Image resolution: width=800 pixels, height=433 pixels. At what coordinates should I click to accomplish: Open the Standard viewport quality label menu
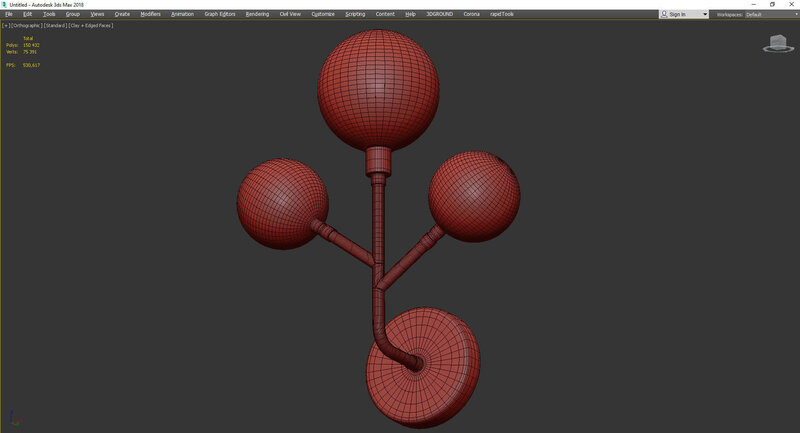pyautogui.click(x=54, y=25)
